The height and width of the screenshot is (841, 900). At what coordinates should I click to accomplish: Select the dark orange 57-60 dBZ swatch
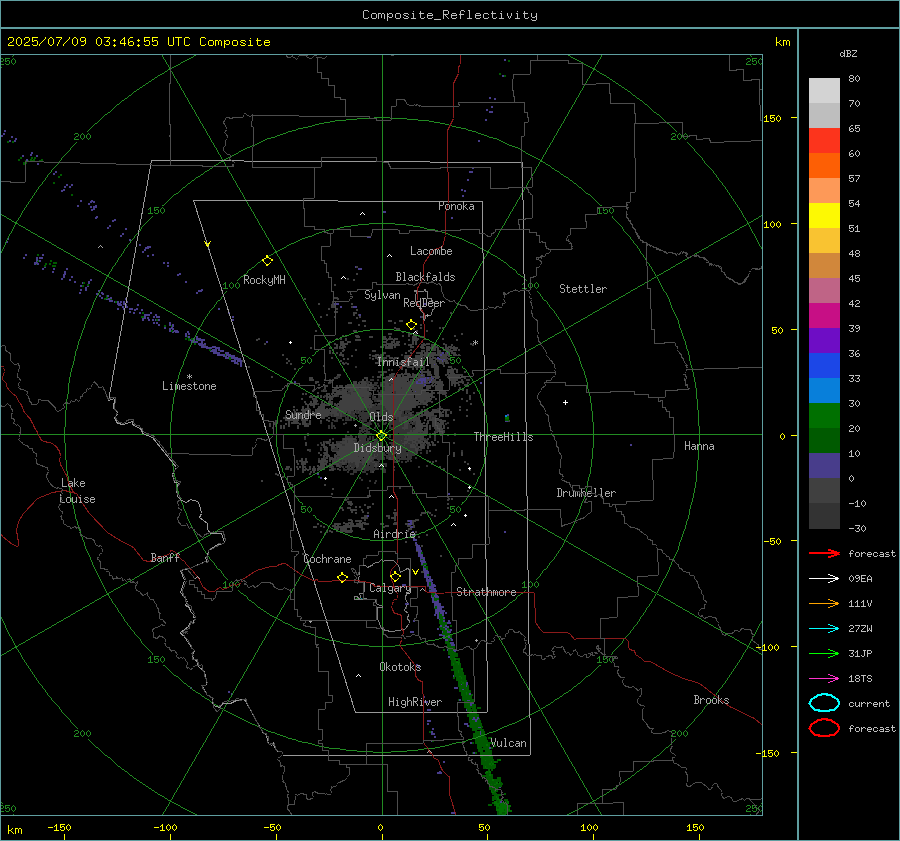point(824,166)
